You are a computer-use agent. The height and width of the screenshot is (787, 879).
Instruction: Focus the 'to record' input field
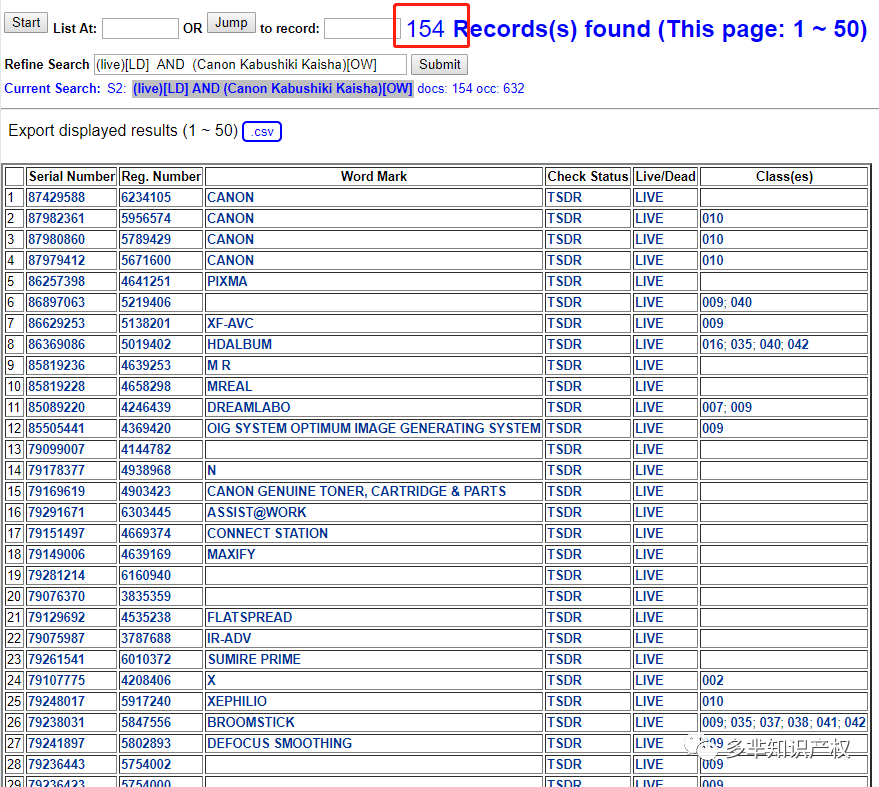pos(362,29)
